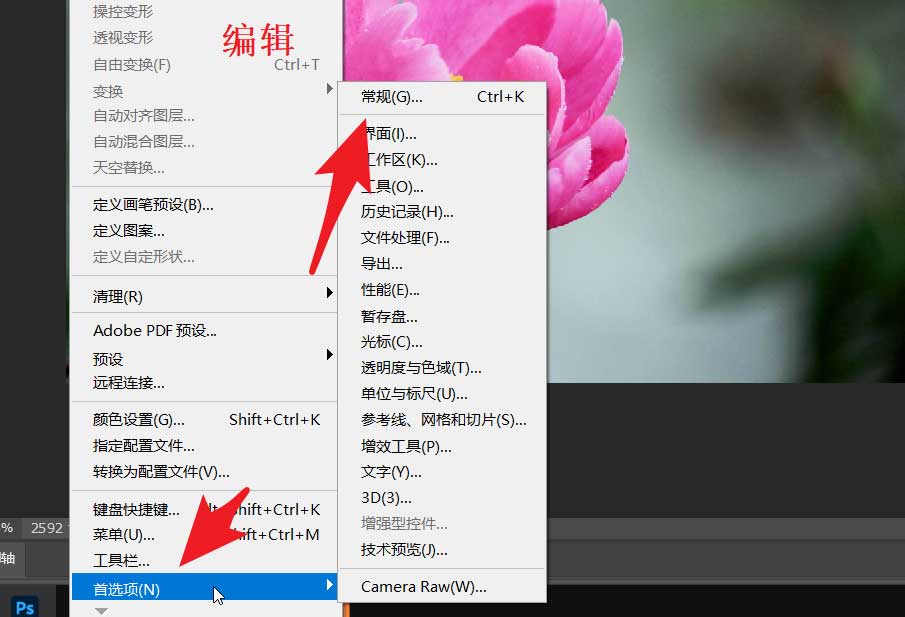
Task: Open 参考线、网格和切片 preferences
Action: point(430,420)
